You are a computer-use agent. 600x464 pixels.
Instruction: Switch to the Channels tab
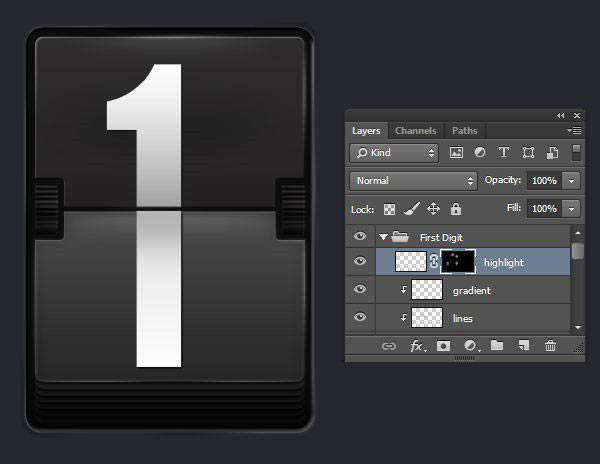415,131
